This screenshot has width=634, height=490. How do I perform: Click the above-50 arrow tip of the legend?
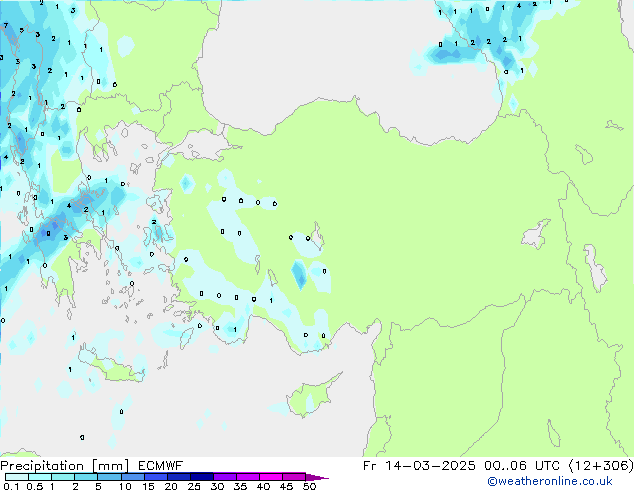(318, 477)
